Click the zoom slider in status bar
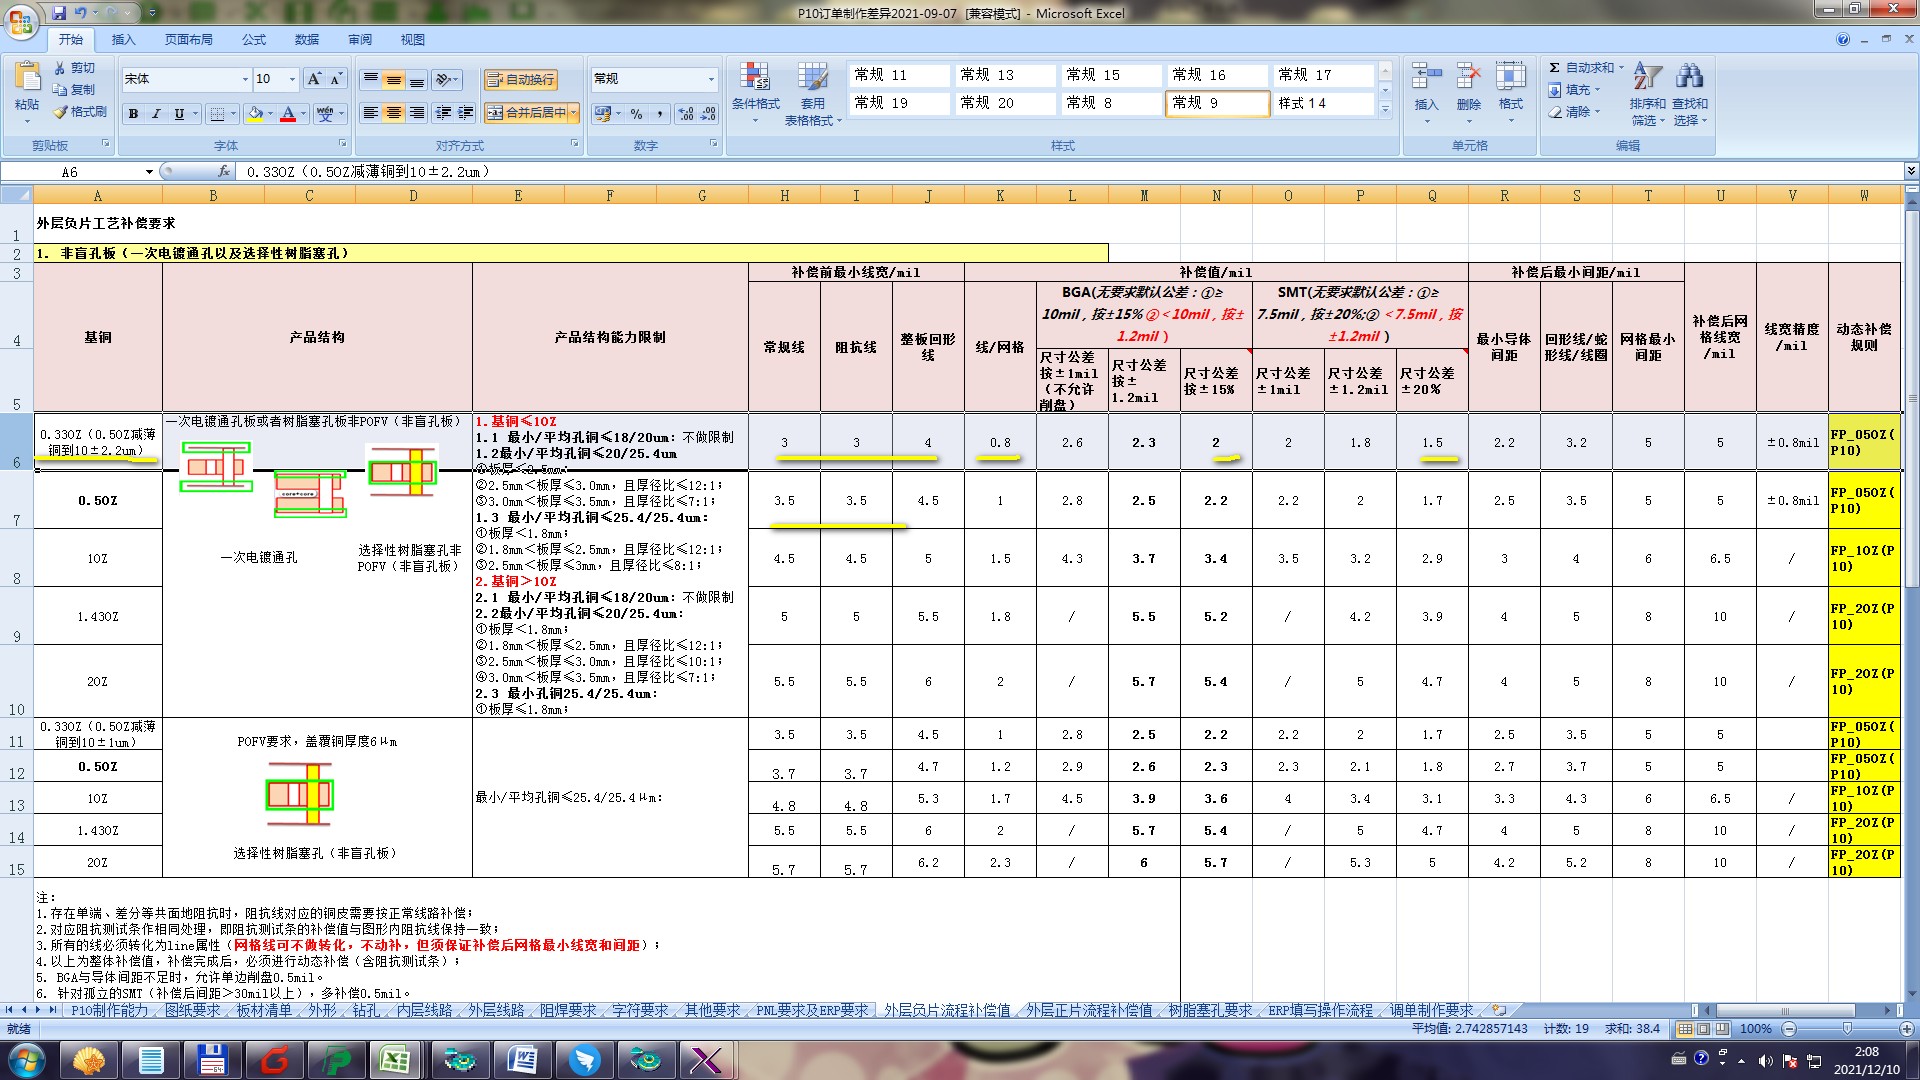 click(1846, 1029)
